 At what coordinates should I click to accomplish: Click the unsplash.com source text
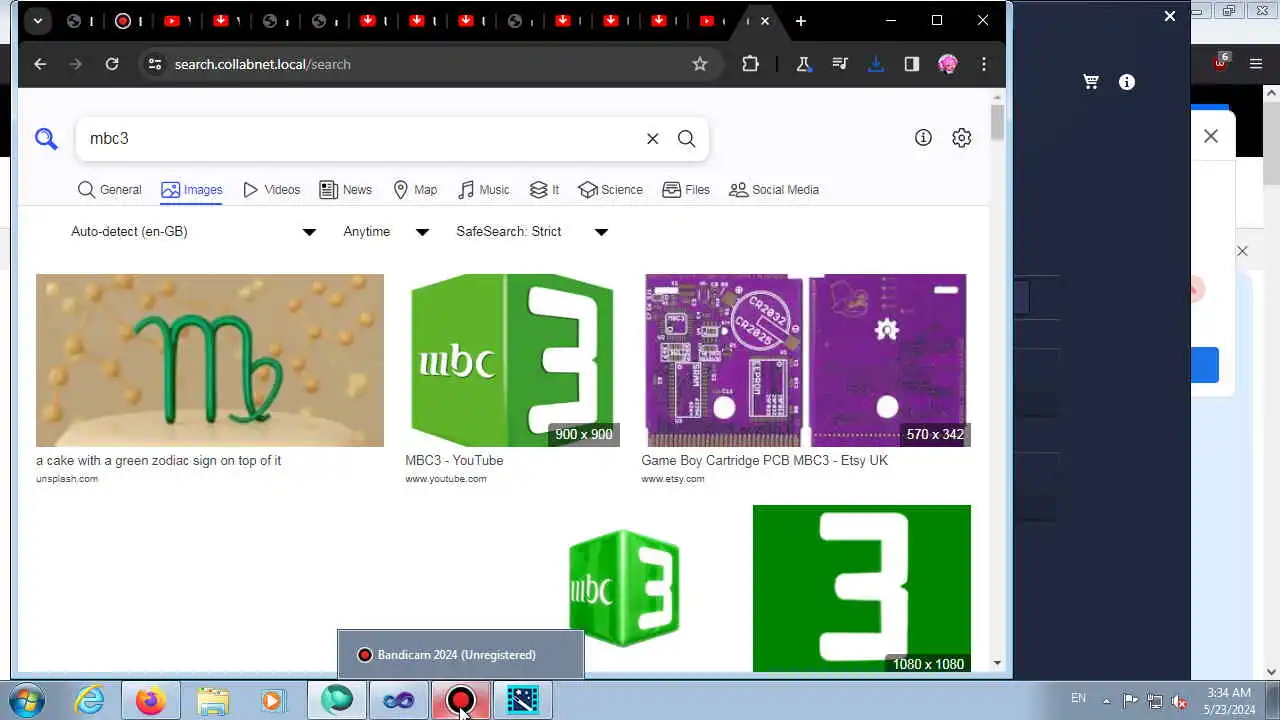(x=67, y=479)
